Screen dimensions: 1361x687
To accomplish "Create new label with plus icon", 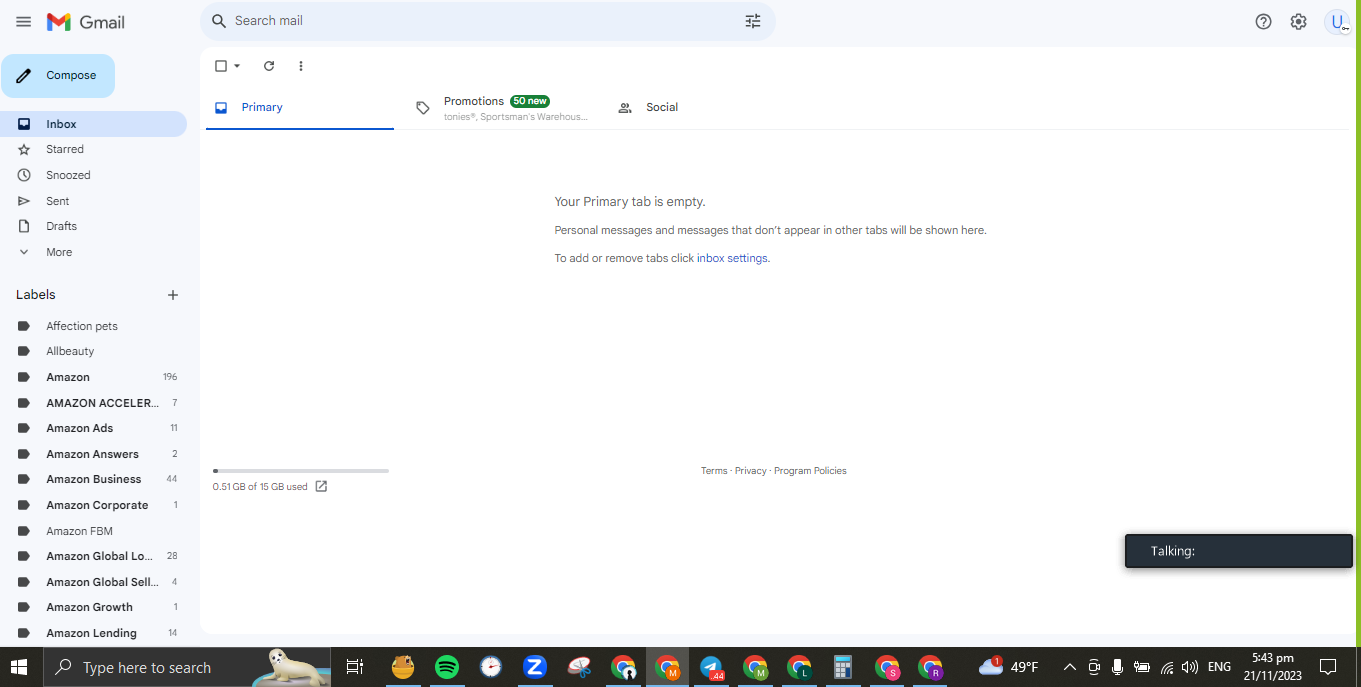I will pos(173,295).
